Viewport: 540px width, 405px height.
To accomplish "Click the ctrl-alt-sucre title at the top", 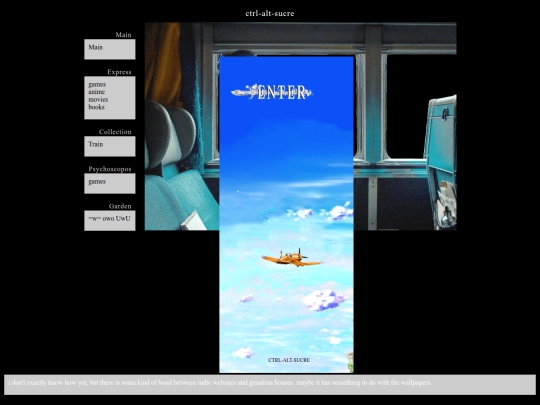I will [270, 13].
